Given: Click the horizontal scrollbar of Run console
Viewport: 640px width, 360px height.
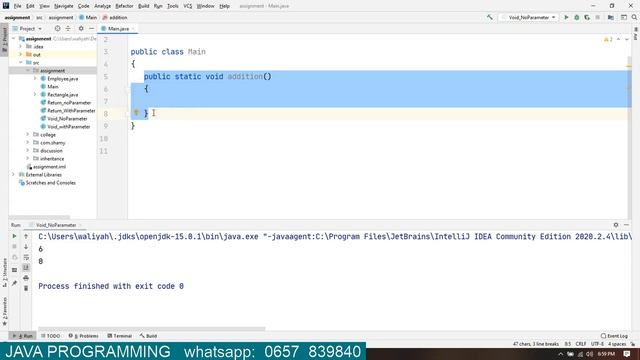Looking at the screenshot, I should (x=151, y=329).
